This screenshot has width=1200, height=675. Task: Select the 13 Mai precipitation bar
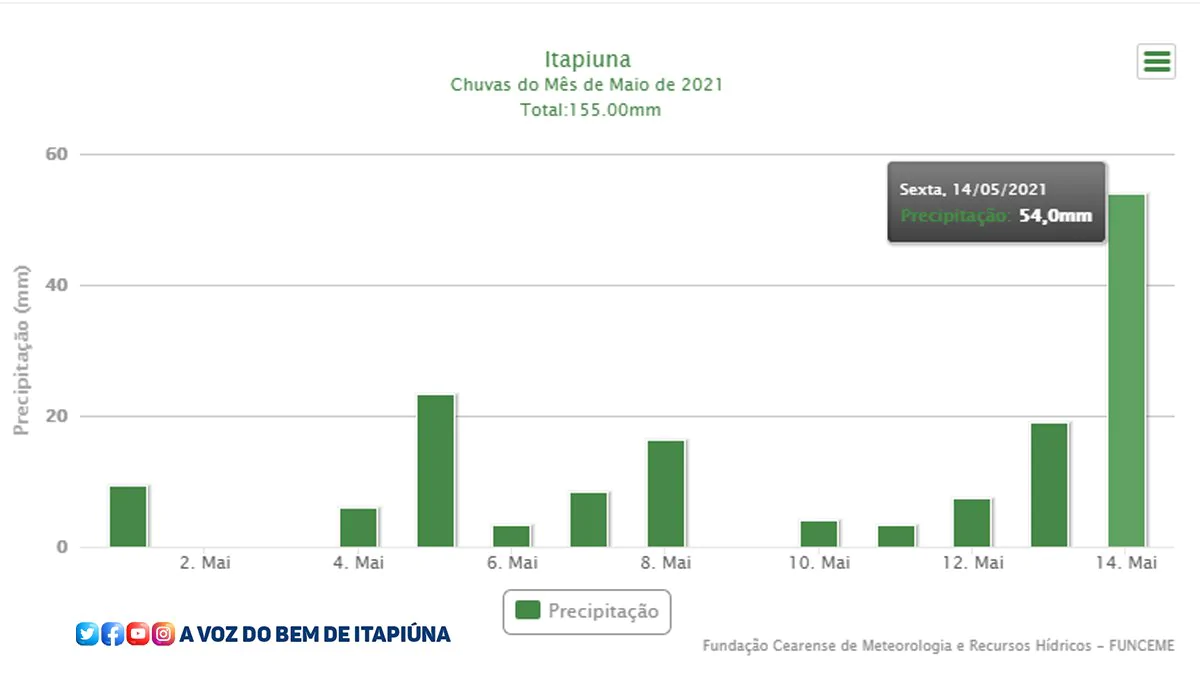(1049, 485)
